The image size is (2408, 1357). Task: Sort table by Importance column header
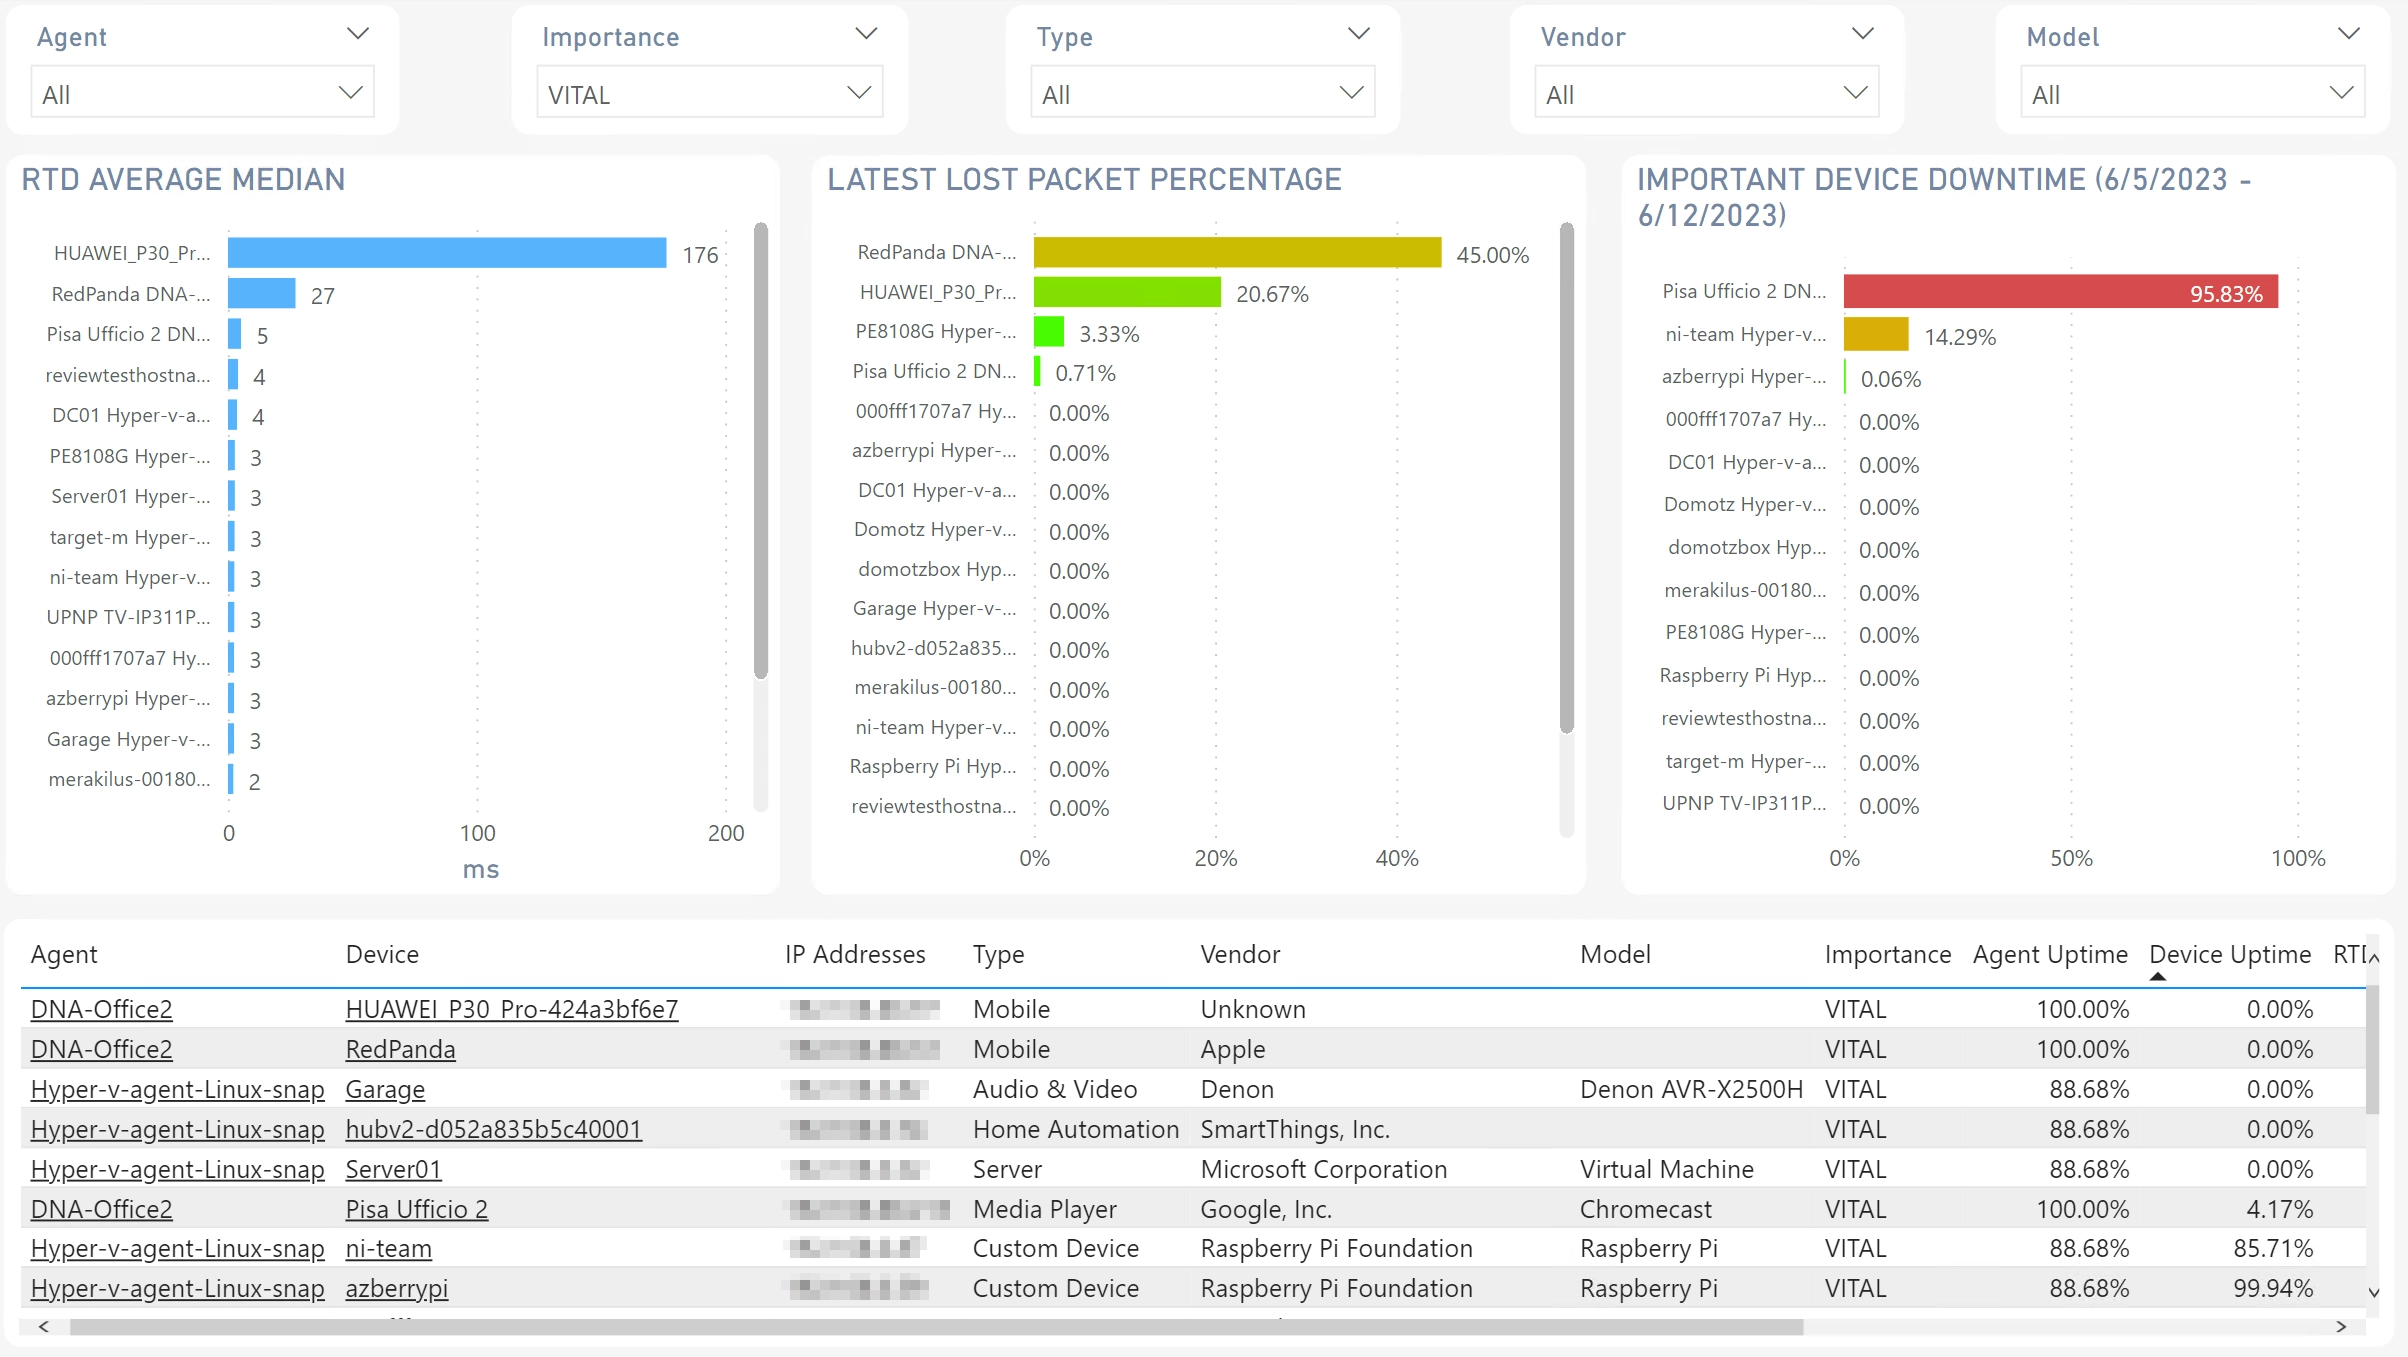tap(1888, 954)
